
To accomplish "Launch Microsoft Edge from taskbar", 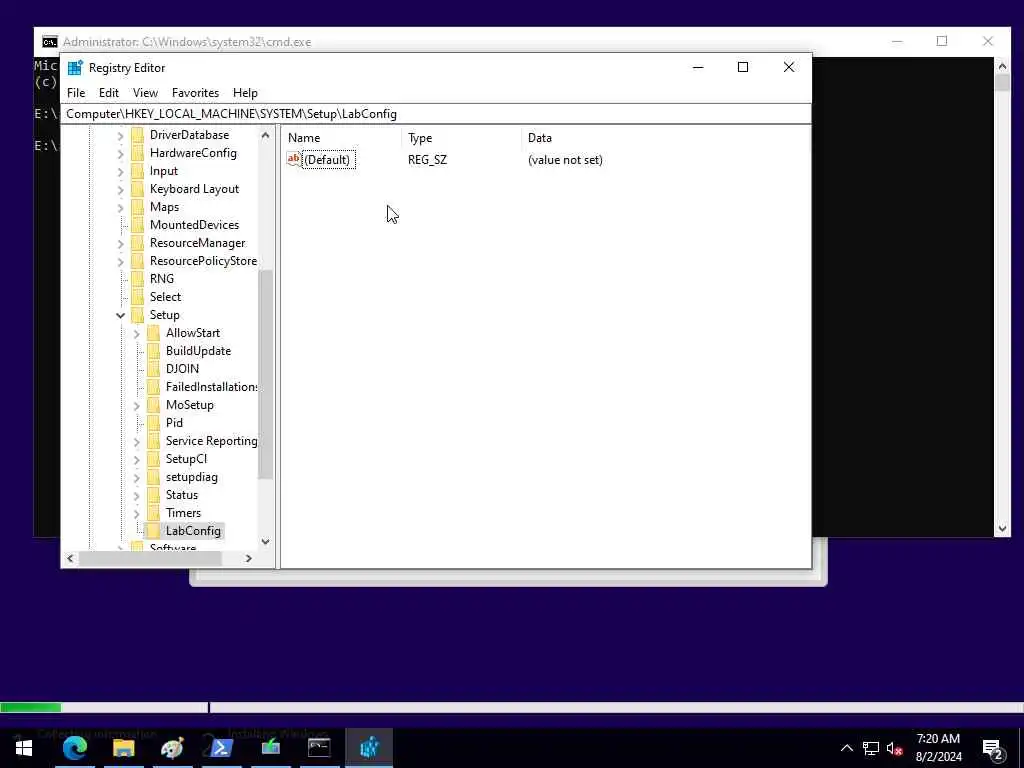I will tap(74, 748).
